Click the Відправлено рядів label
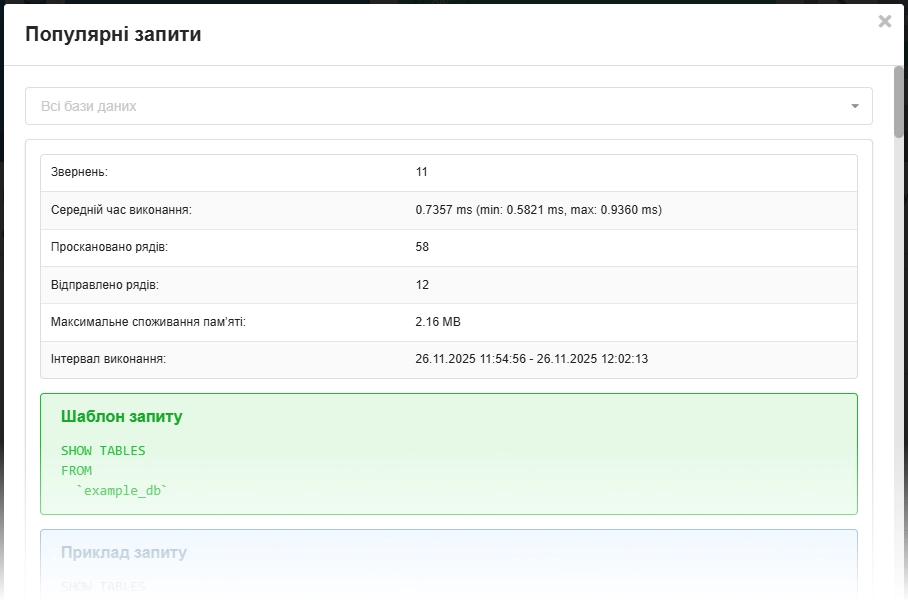The width and height of the screenshot is (908, 600). click(105, 285)
